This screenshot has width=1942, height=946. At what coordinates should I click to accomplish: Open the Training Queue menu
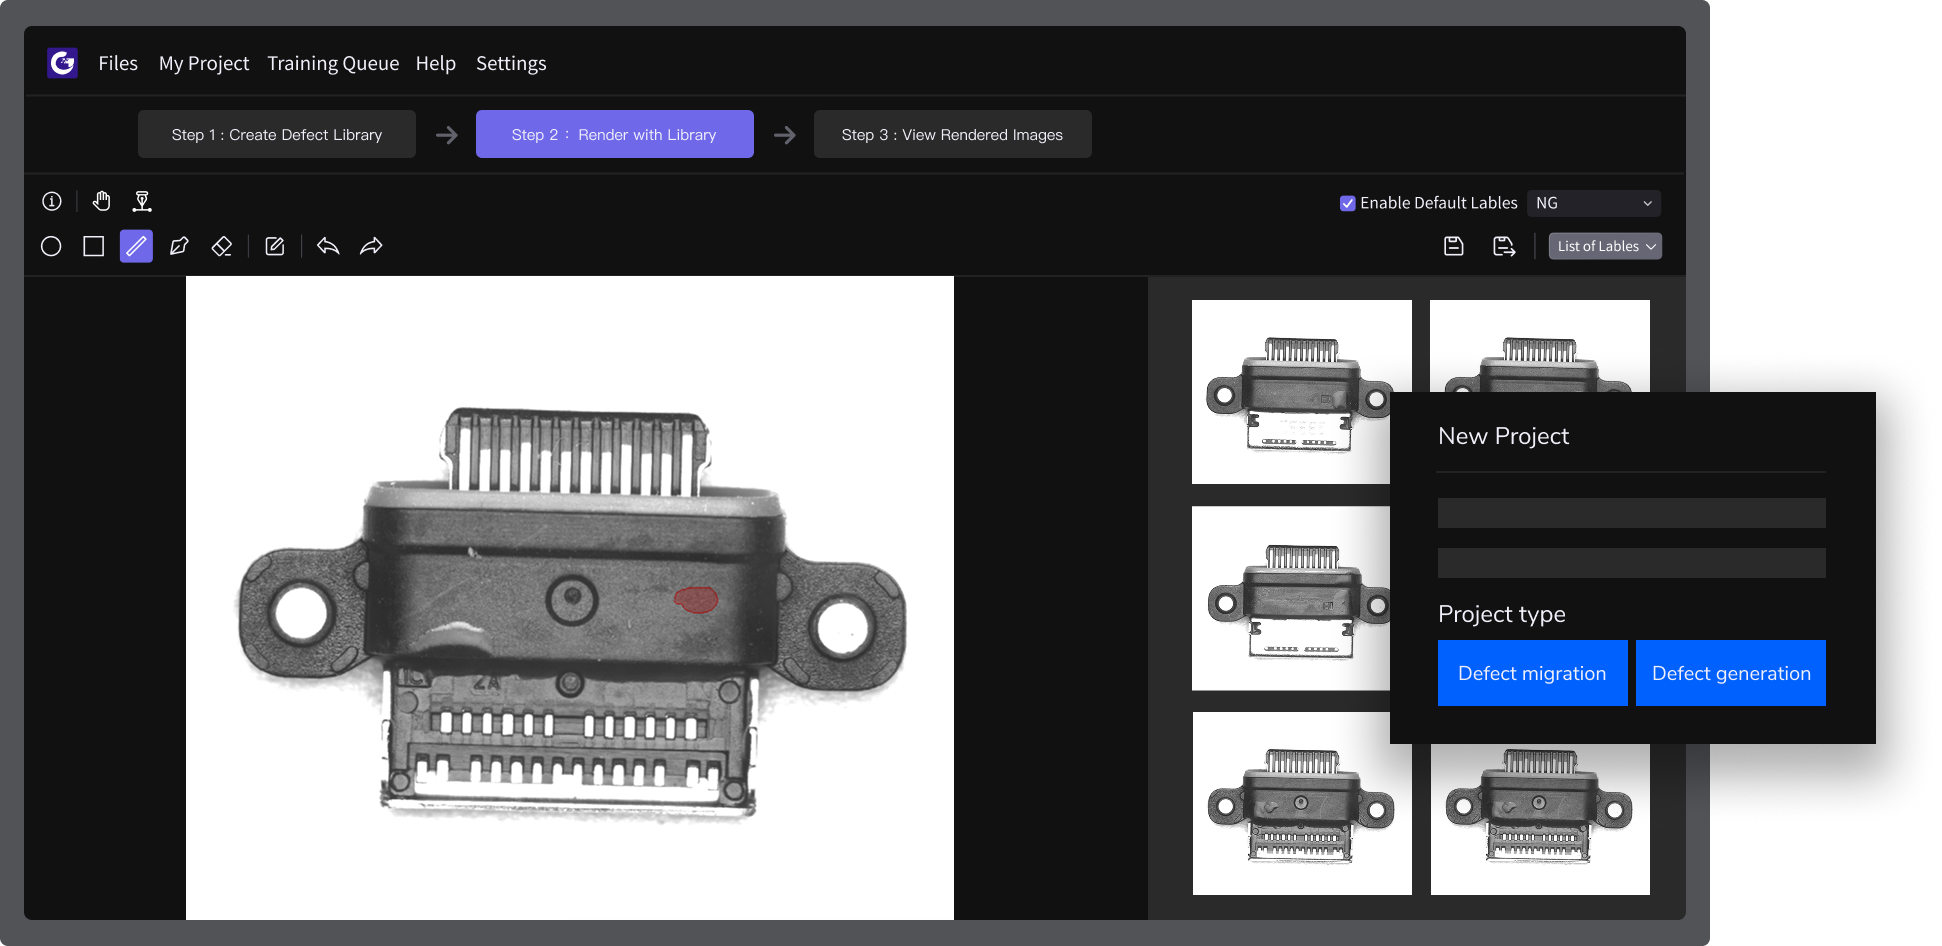point(333,63)
